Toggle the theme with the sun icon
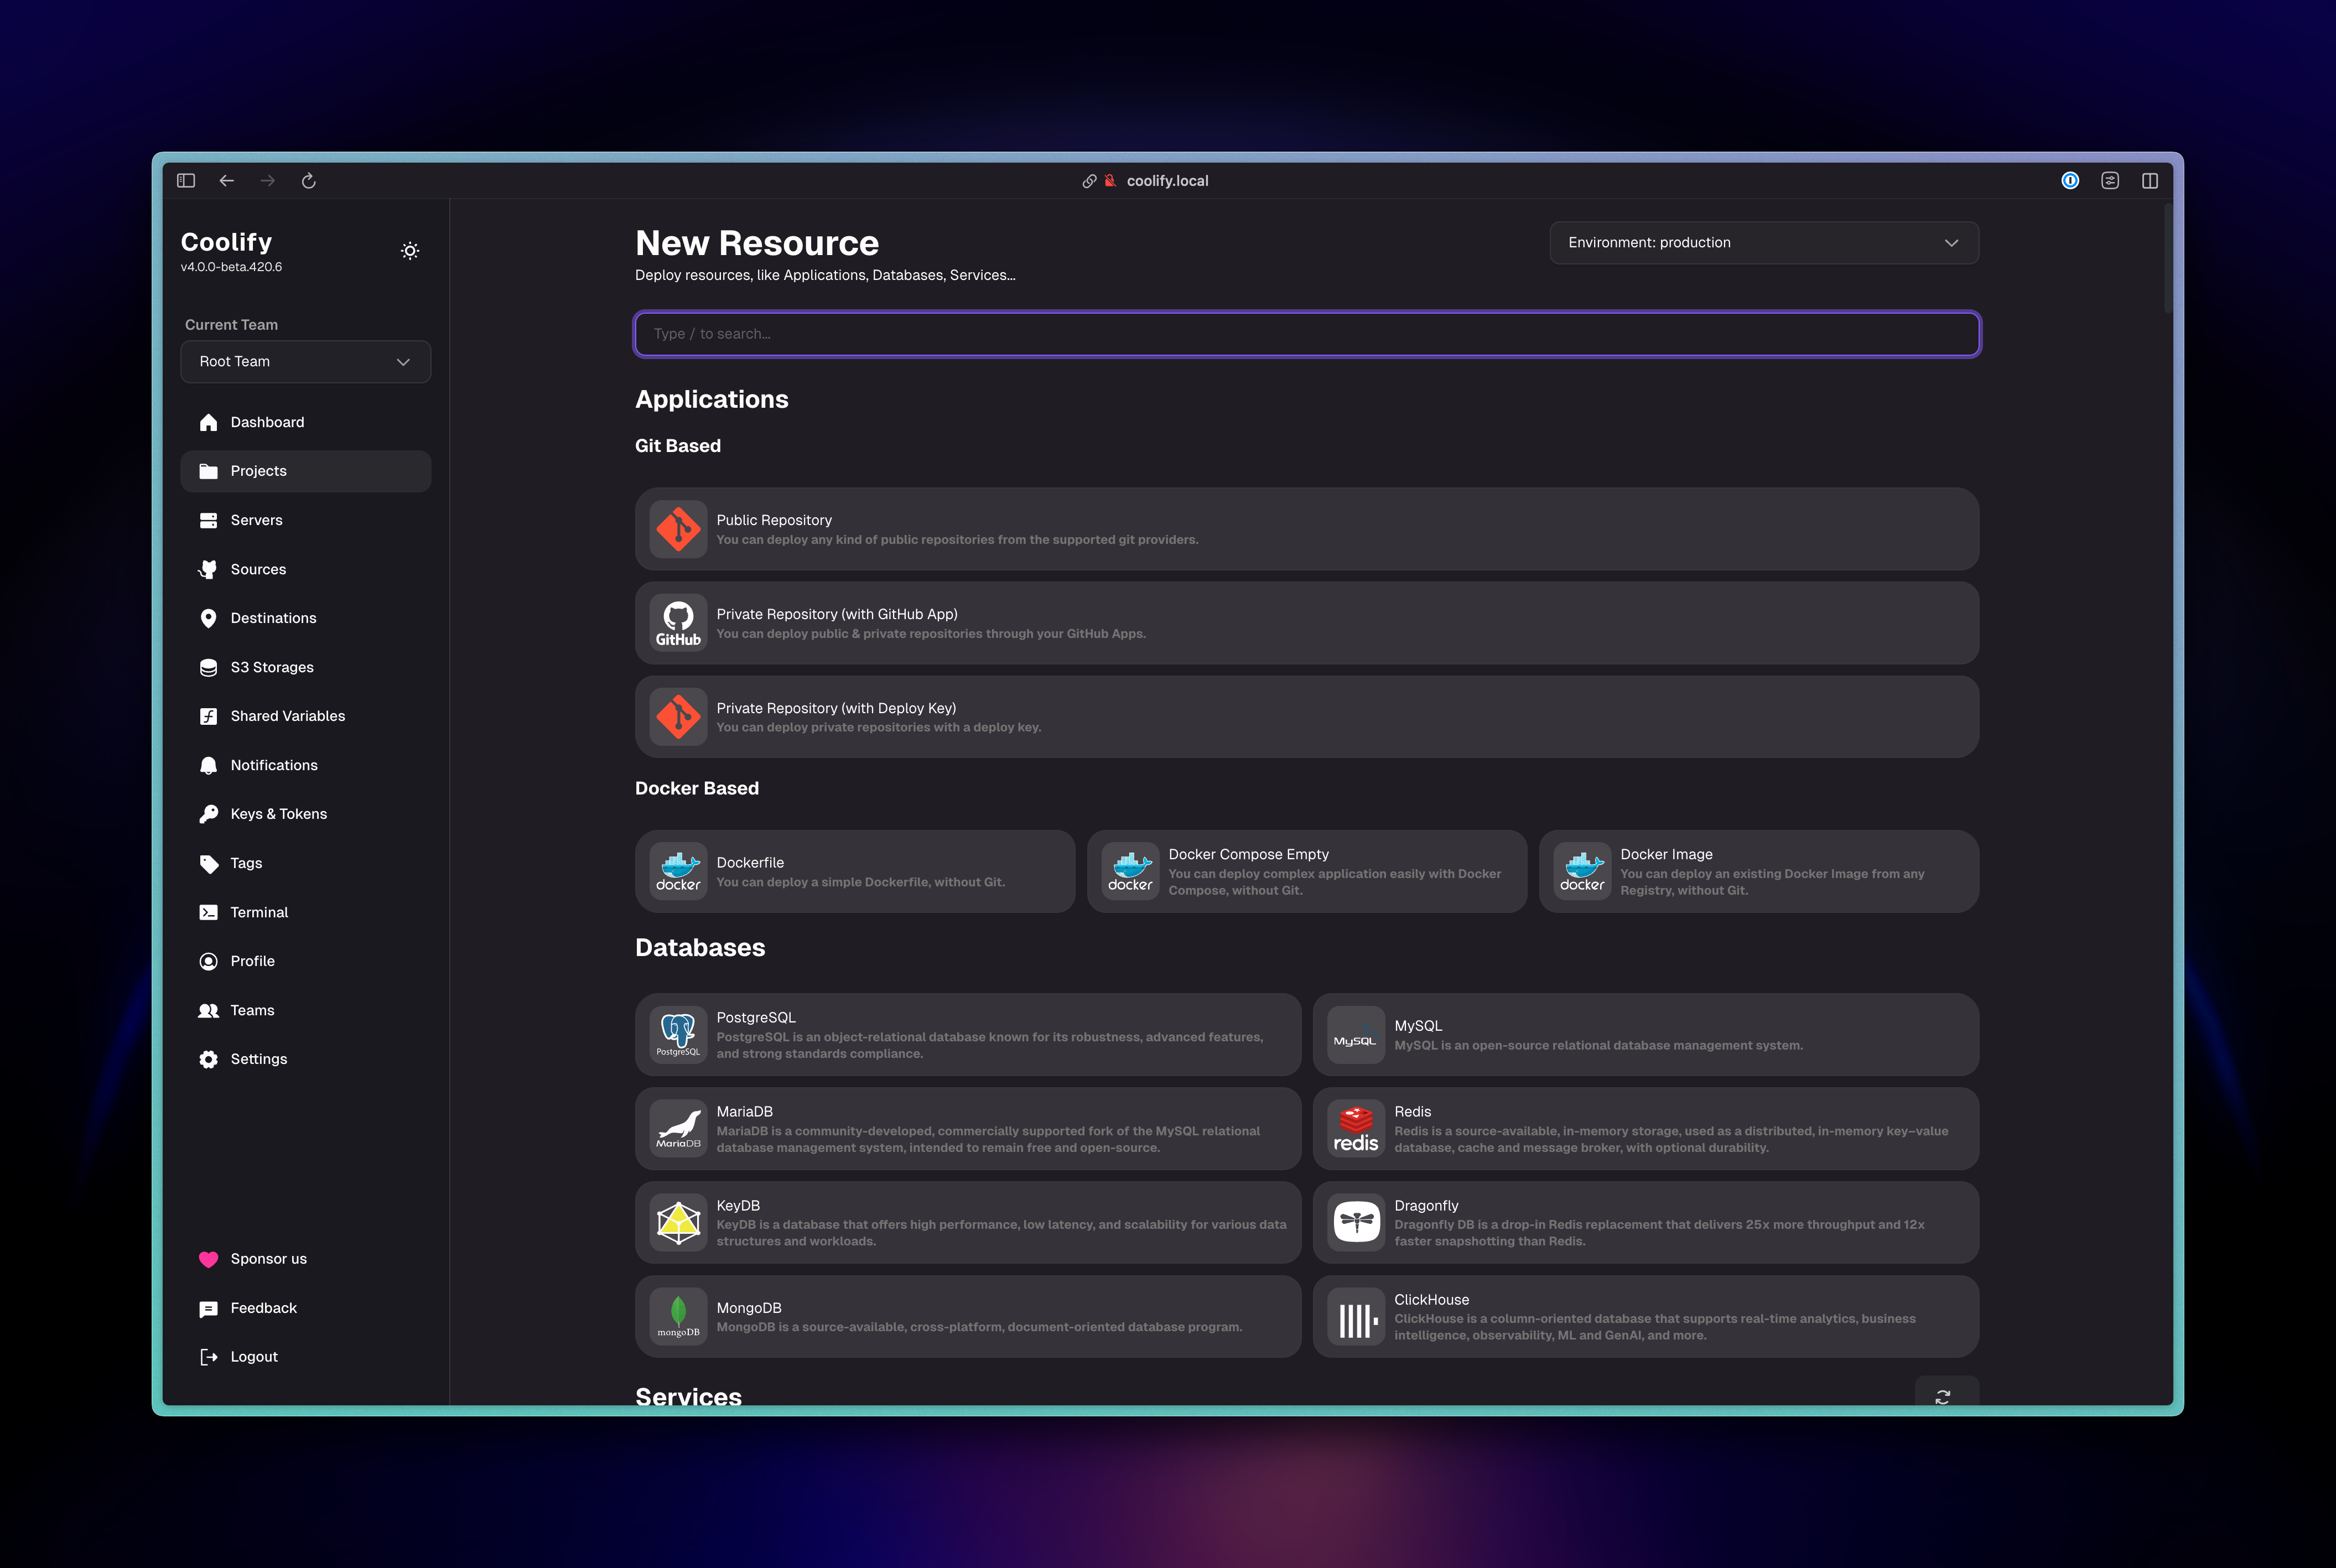The width and height of the screenshot is (2336, 1568). tap(410, 251)
